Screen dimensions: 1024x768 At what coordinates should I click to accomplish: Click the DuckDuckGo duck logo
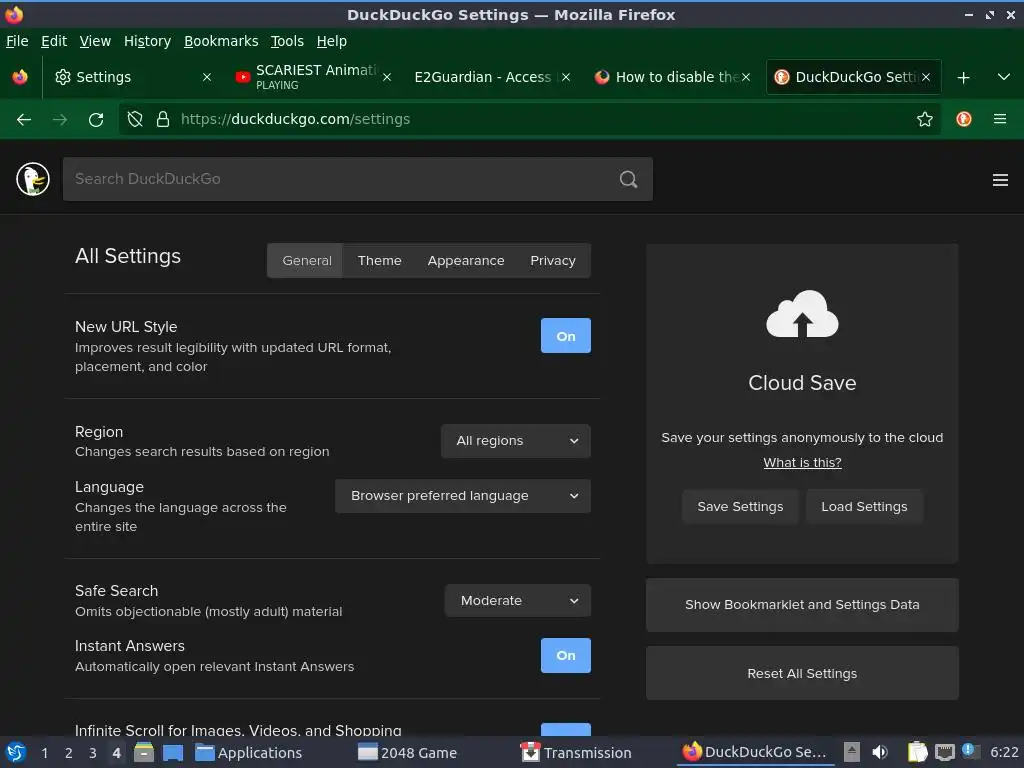33,179
